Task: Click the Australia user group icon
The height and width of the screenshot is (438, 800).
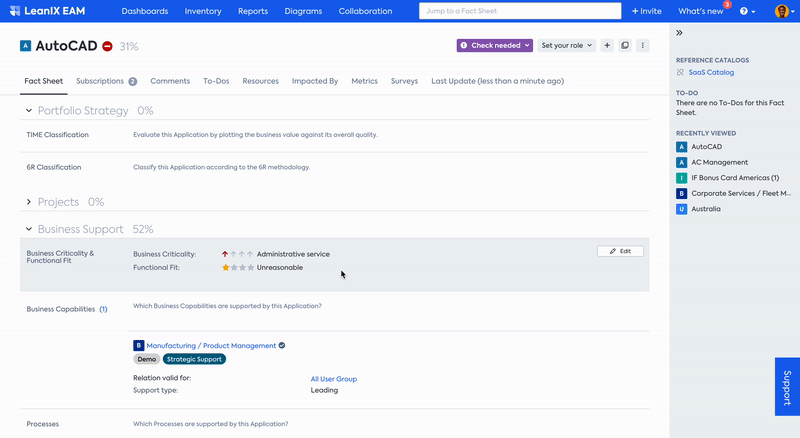Action: (682, 209)
